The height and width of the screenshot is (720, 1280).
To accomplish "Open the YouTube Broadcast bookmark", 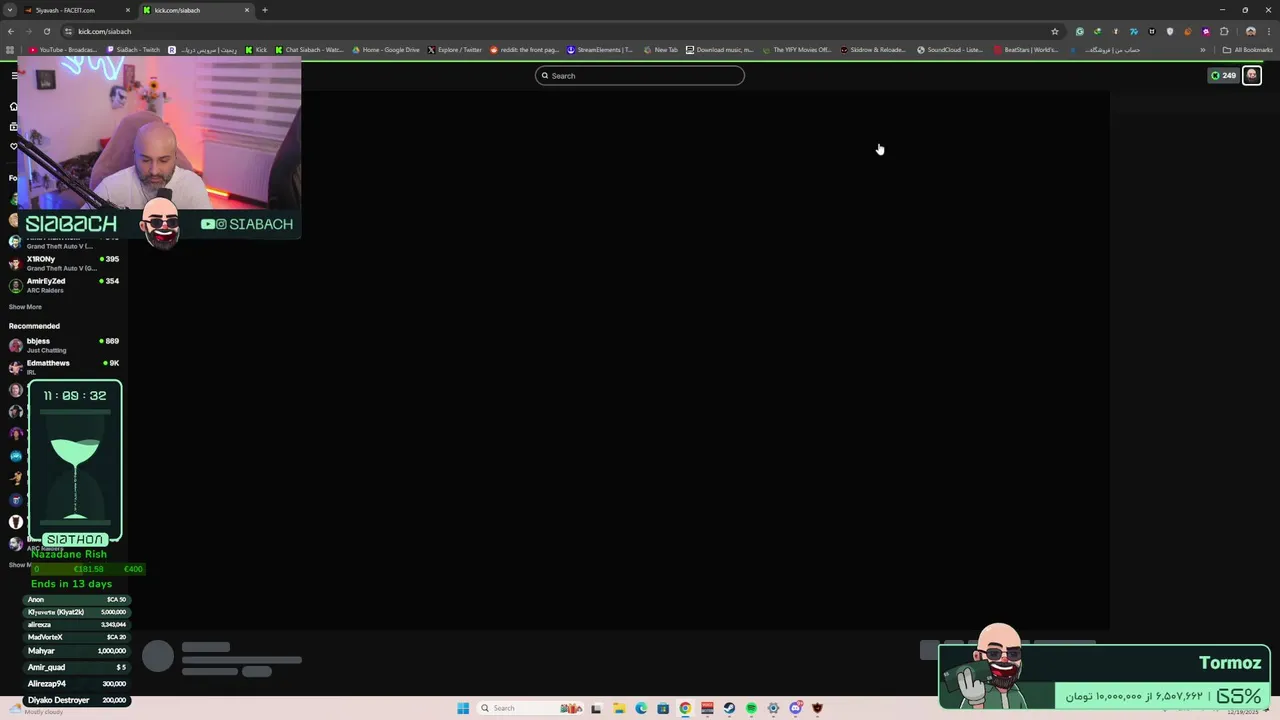I will coord(63,49).
